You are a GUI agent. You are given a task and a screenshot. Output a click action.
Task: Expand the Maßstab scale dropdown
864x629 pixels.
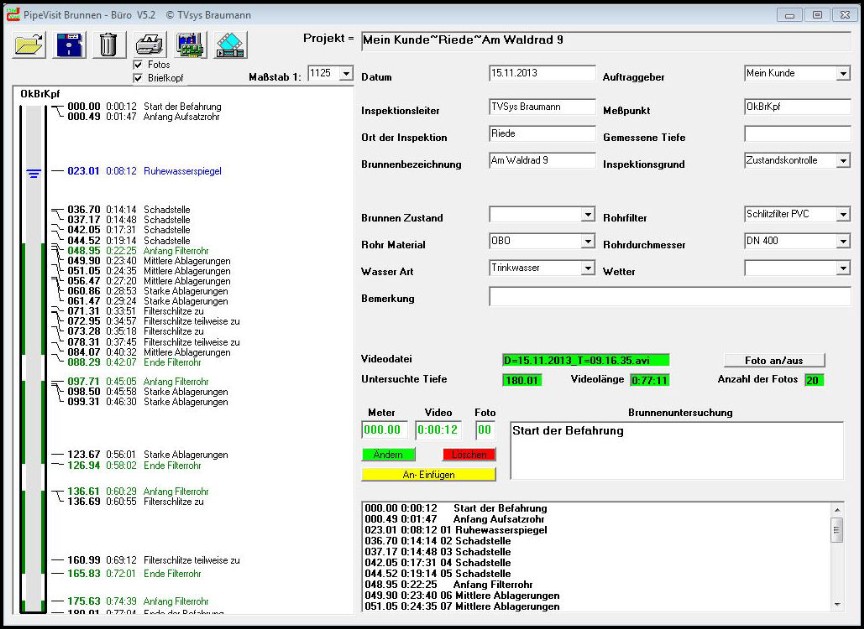click(x=346, y=74)
